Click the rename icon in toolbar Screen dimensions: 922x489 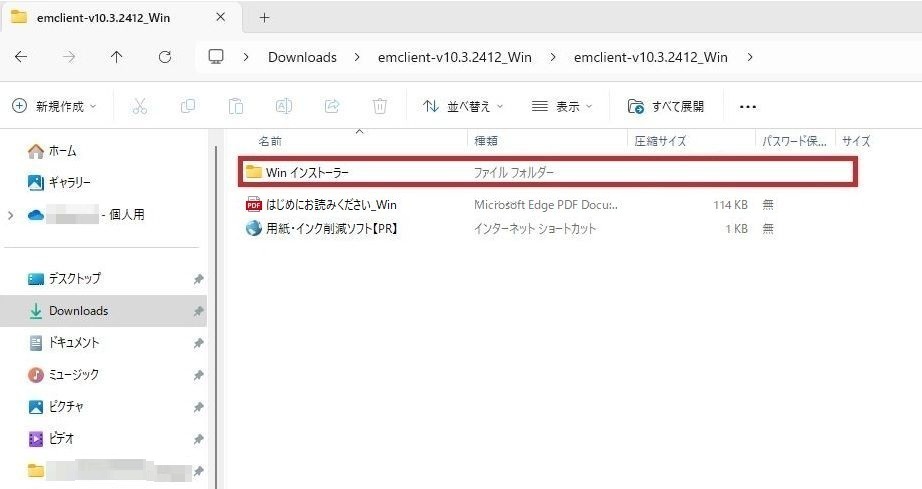click(284, 106)
